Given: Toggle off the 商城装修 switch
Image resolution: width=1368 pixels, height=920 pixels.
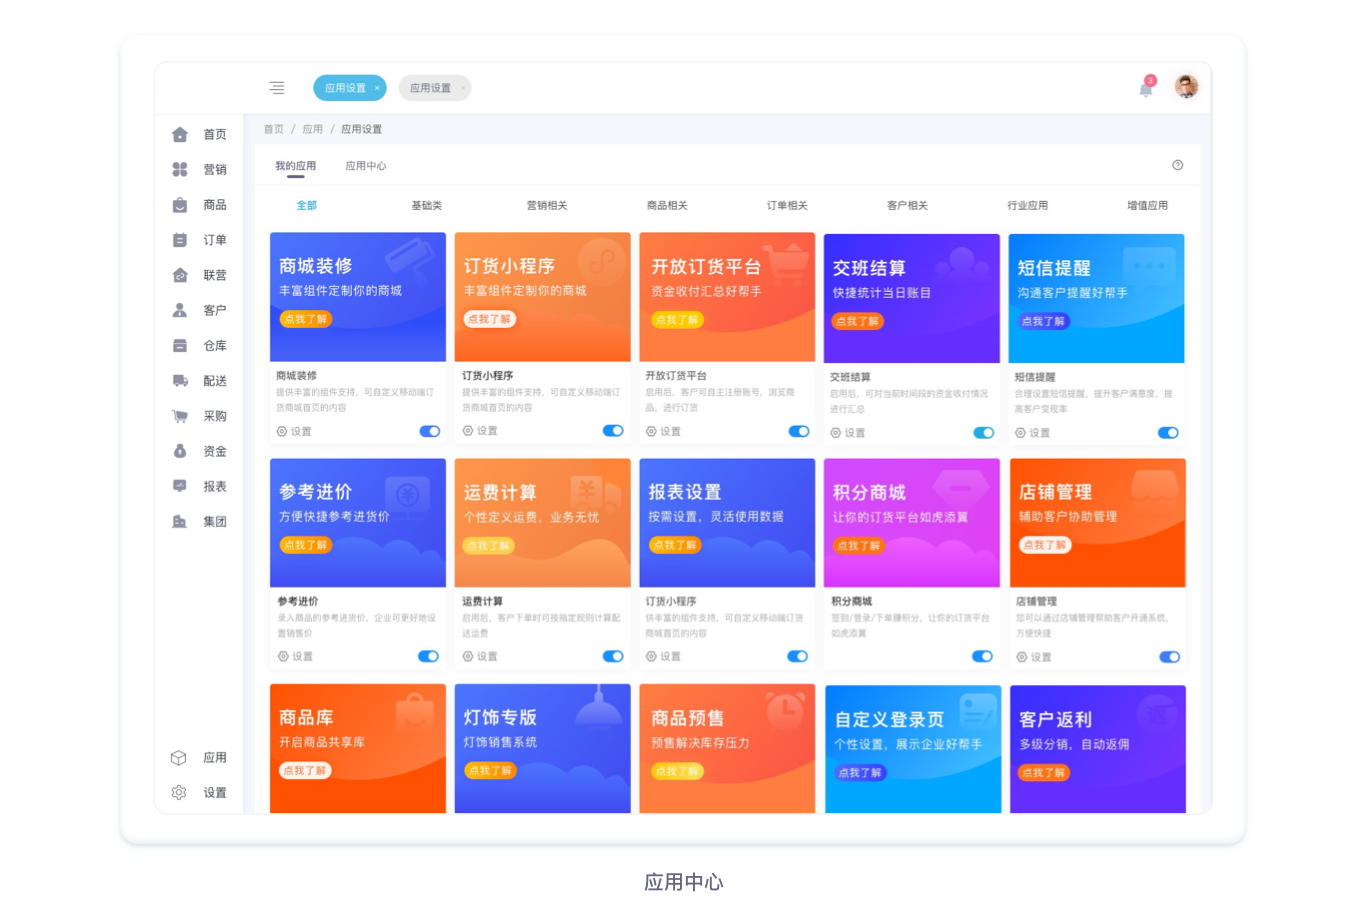Looking at the screenshot, I should [430, 431].
